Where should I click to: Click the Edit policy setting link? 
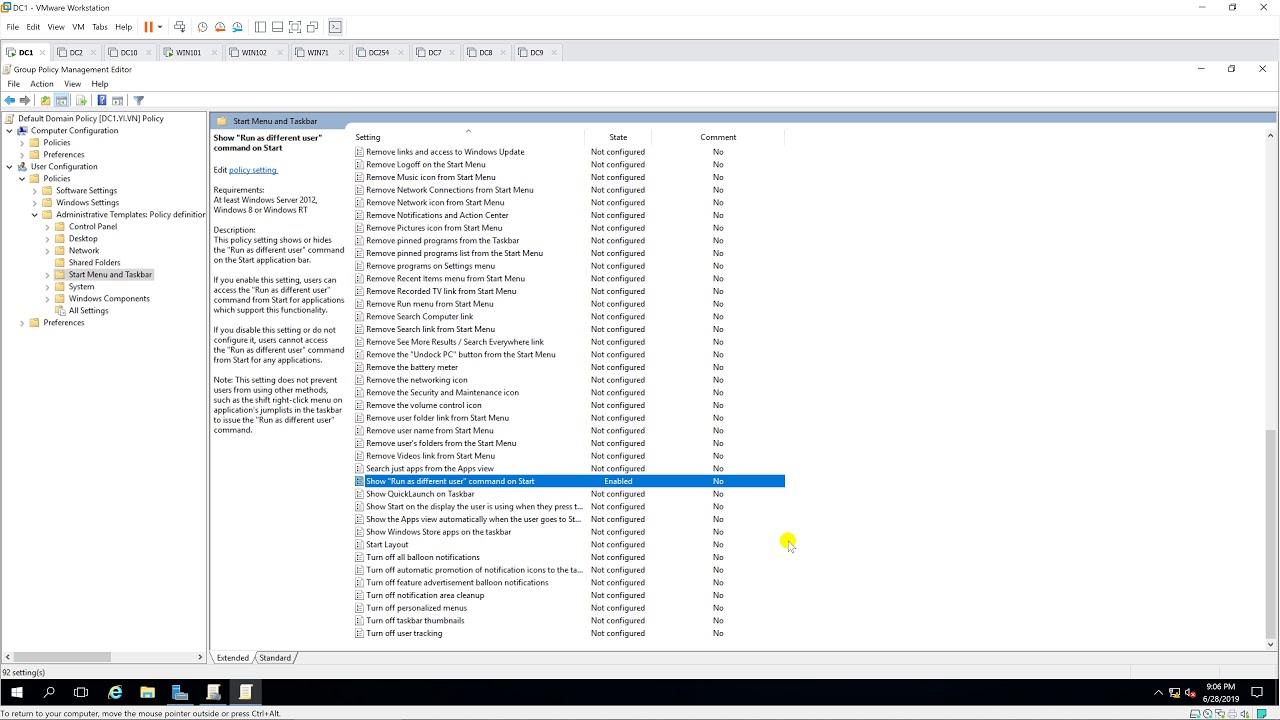tap(253, 170)
